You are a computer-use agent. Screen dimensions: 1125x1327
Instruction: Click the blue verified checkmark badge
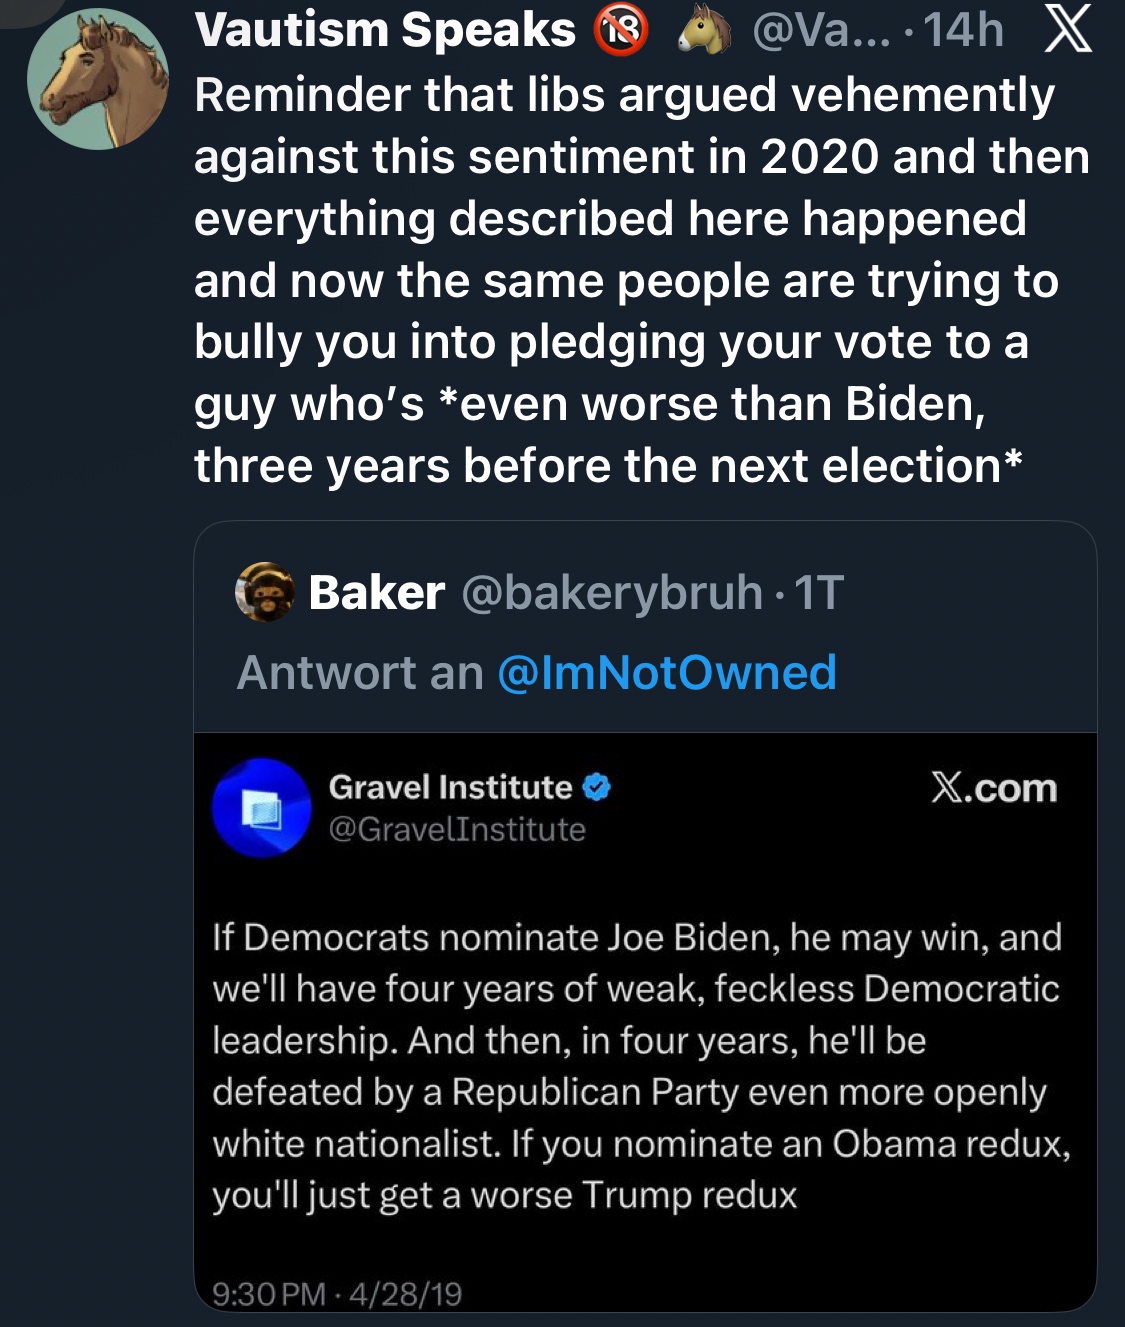point(596,788)
